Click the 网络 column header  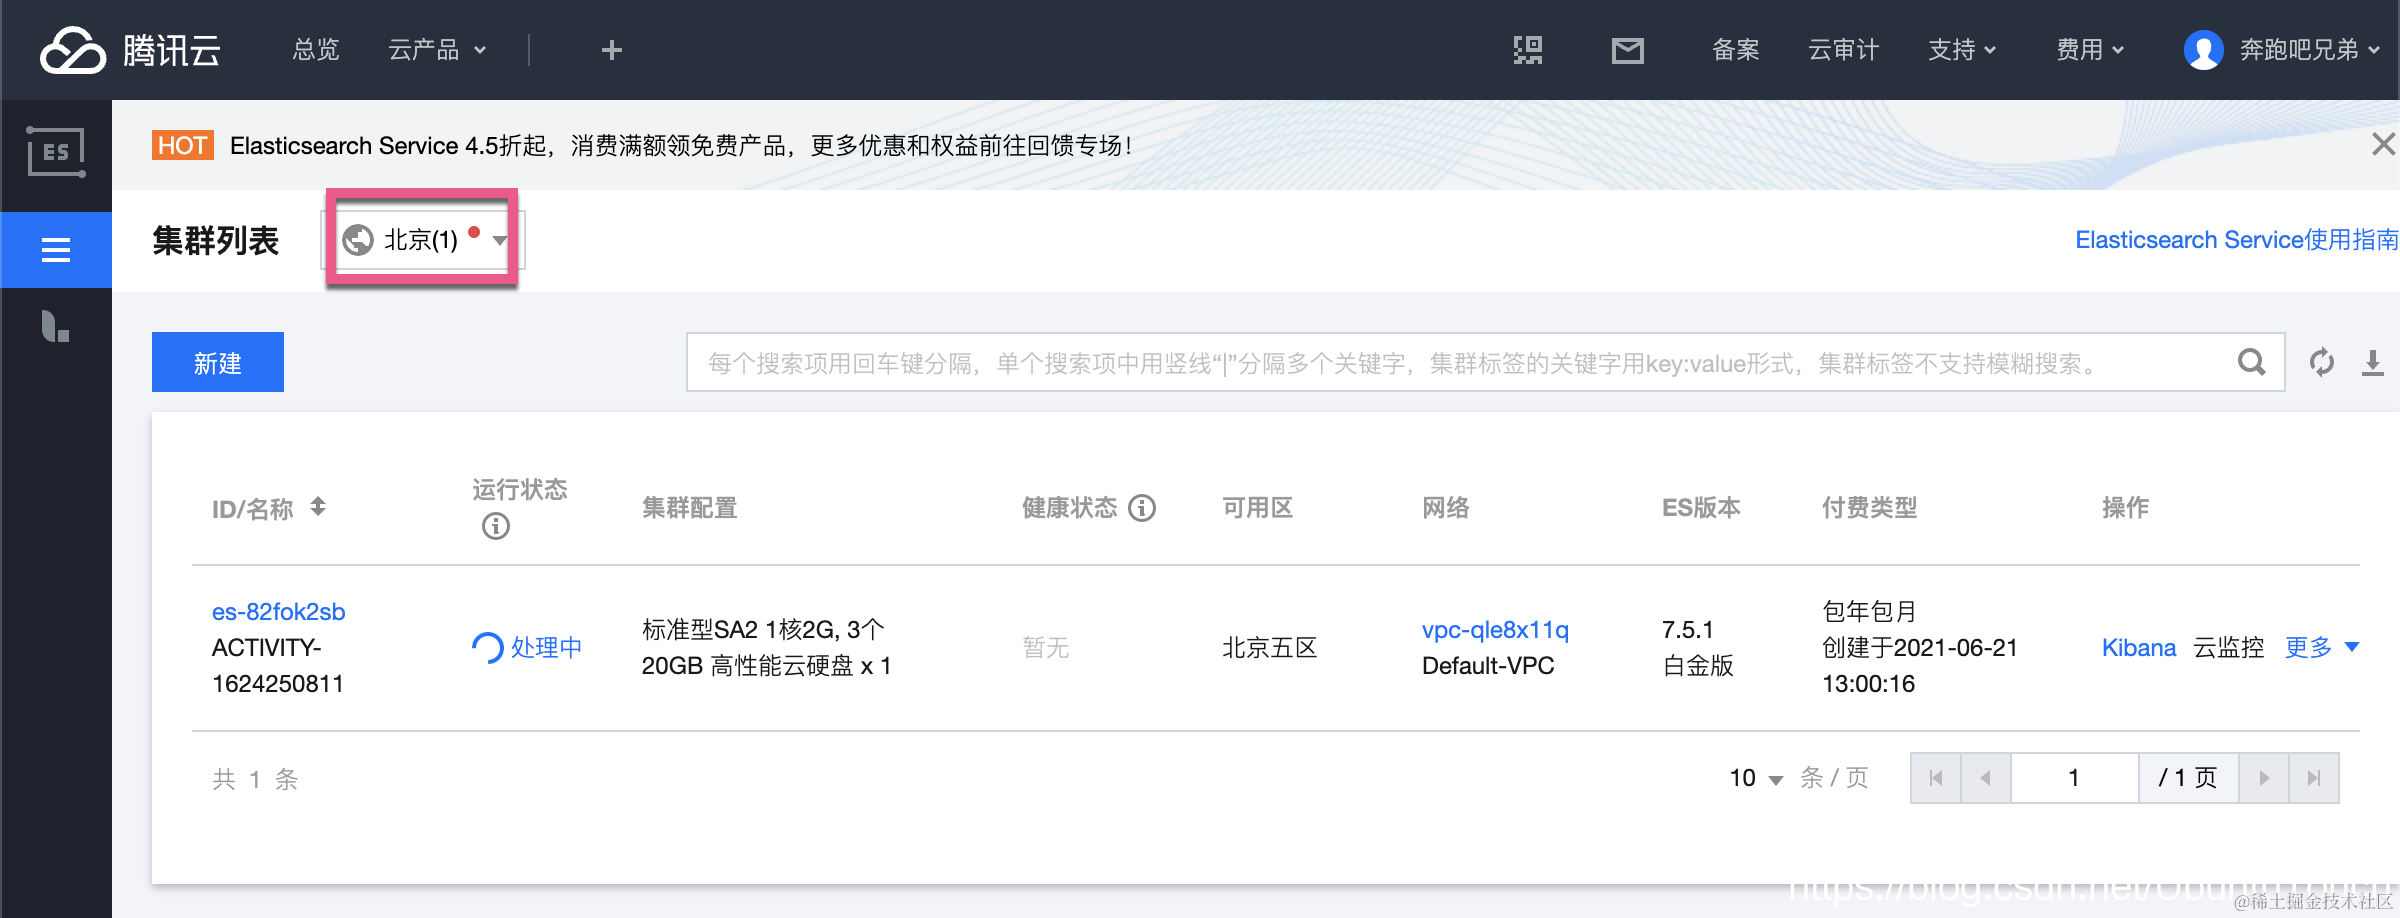click(1446, 508)
